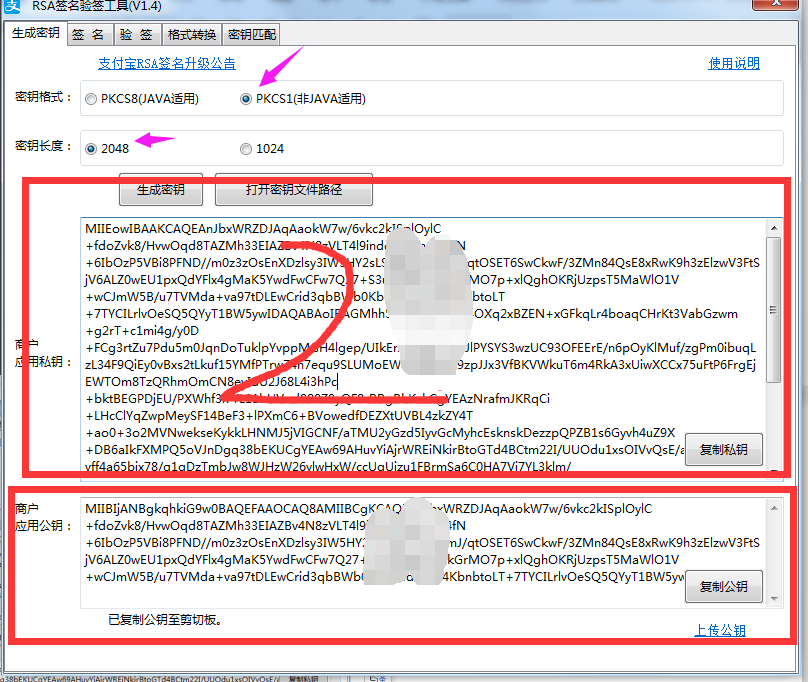Select the 生成密钥 tab
808x682 pixels.
tap(35, 33)
